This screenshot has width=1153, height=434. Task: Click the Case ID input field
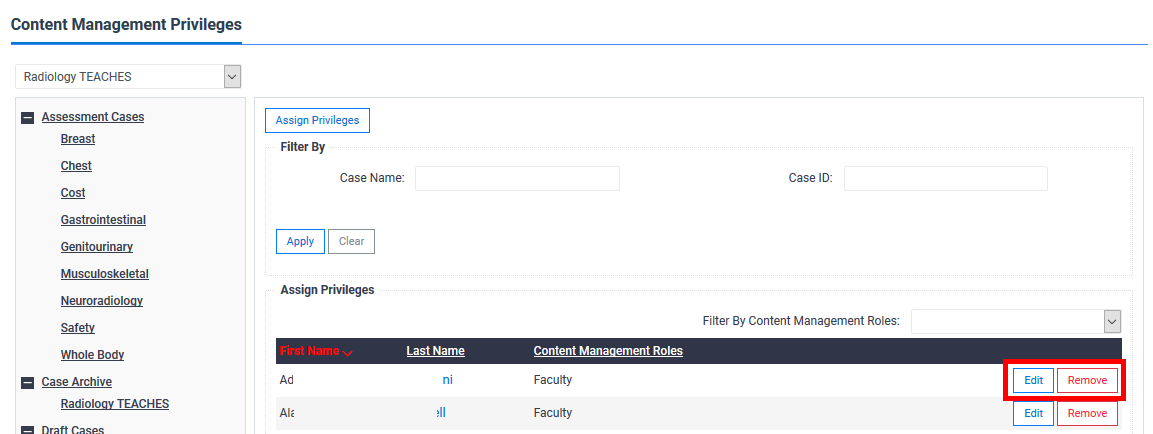946,178
